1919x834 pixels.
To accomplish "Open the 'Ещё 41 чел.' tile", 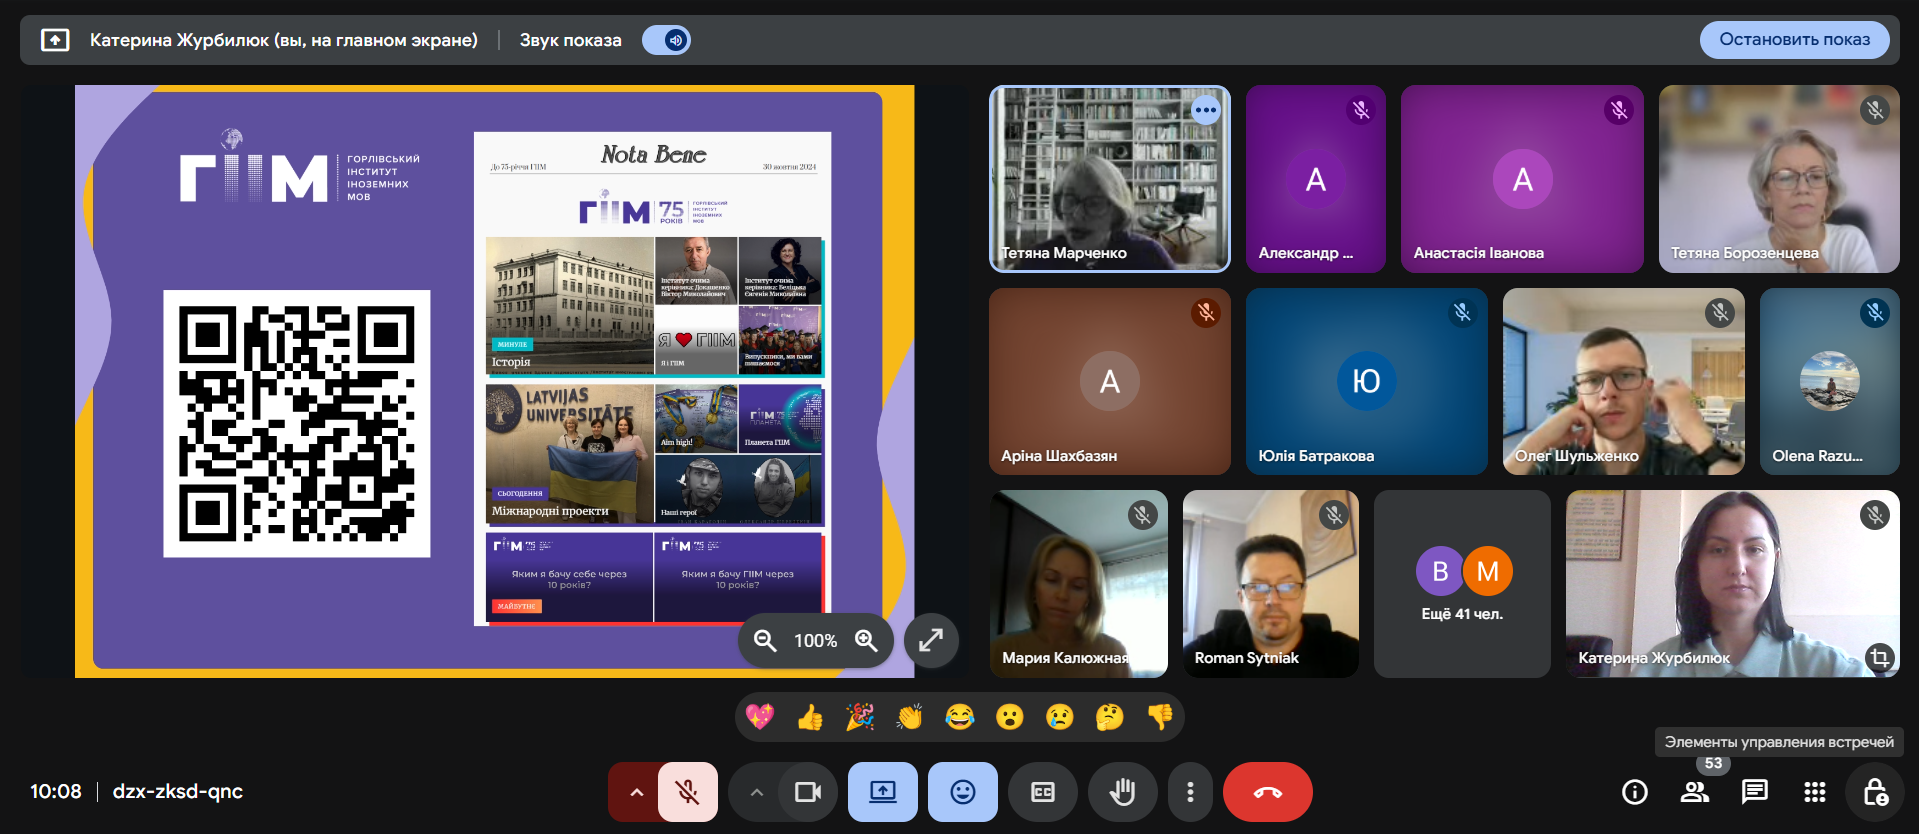I will (1462, 584).
